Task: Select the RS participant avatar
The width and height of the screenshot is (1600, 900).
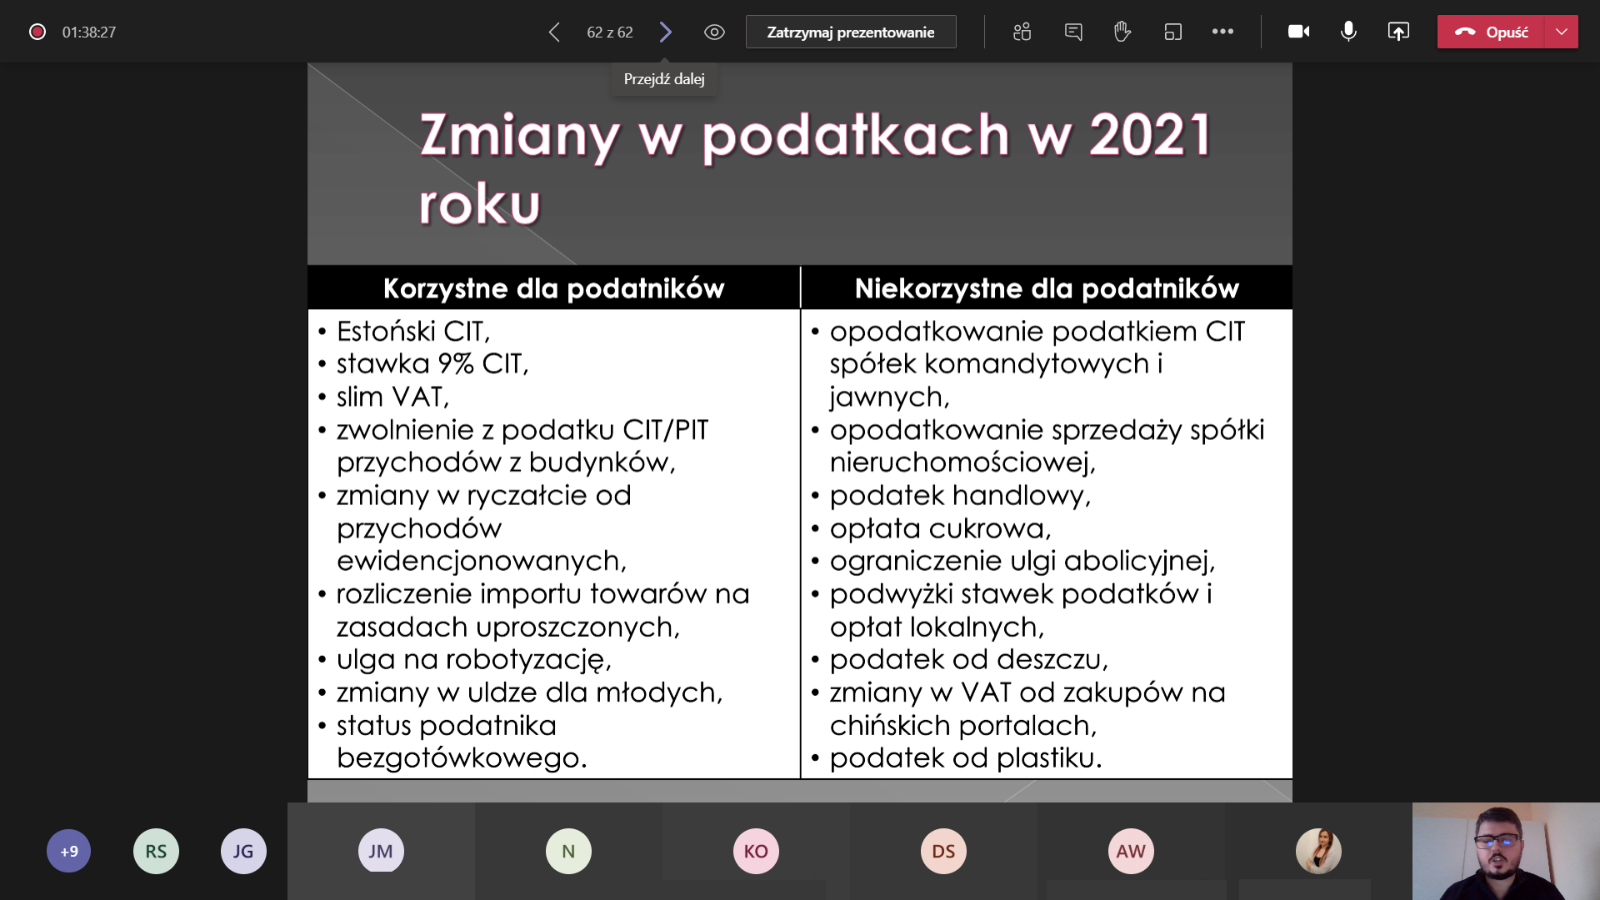Action: pos(156,851)
